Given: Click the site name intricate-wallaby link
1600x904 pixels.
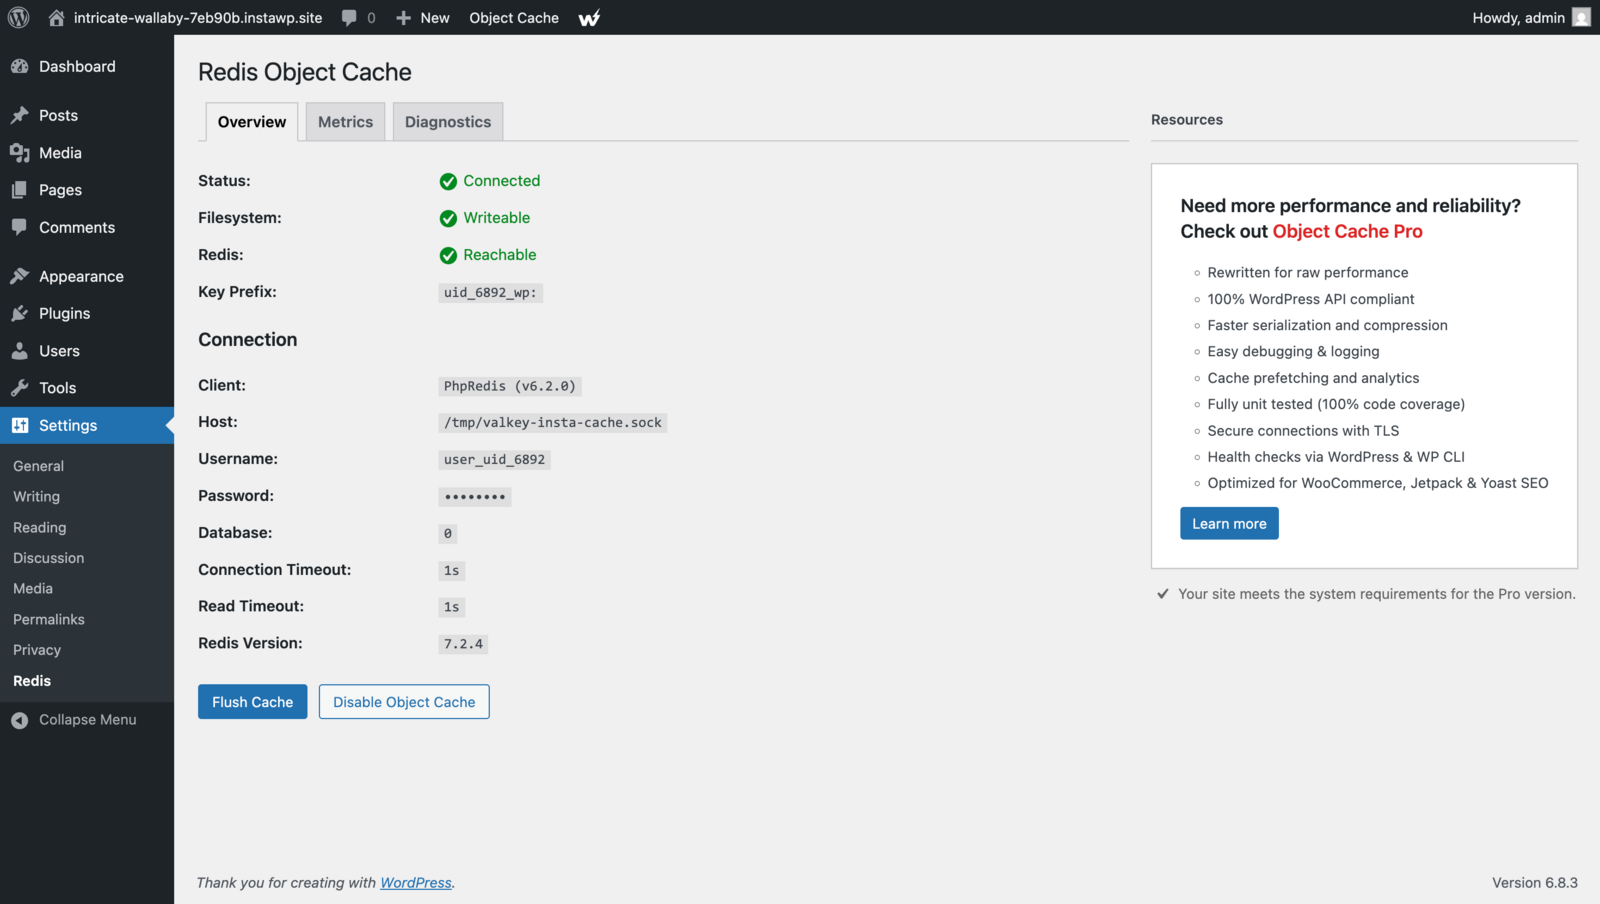Looking at the screenshot, I should point(198,18).
